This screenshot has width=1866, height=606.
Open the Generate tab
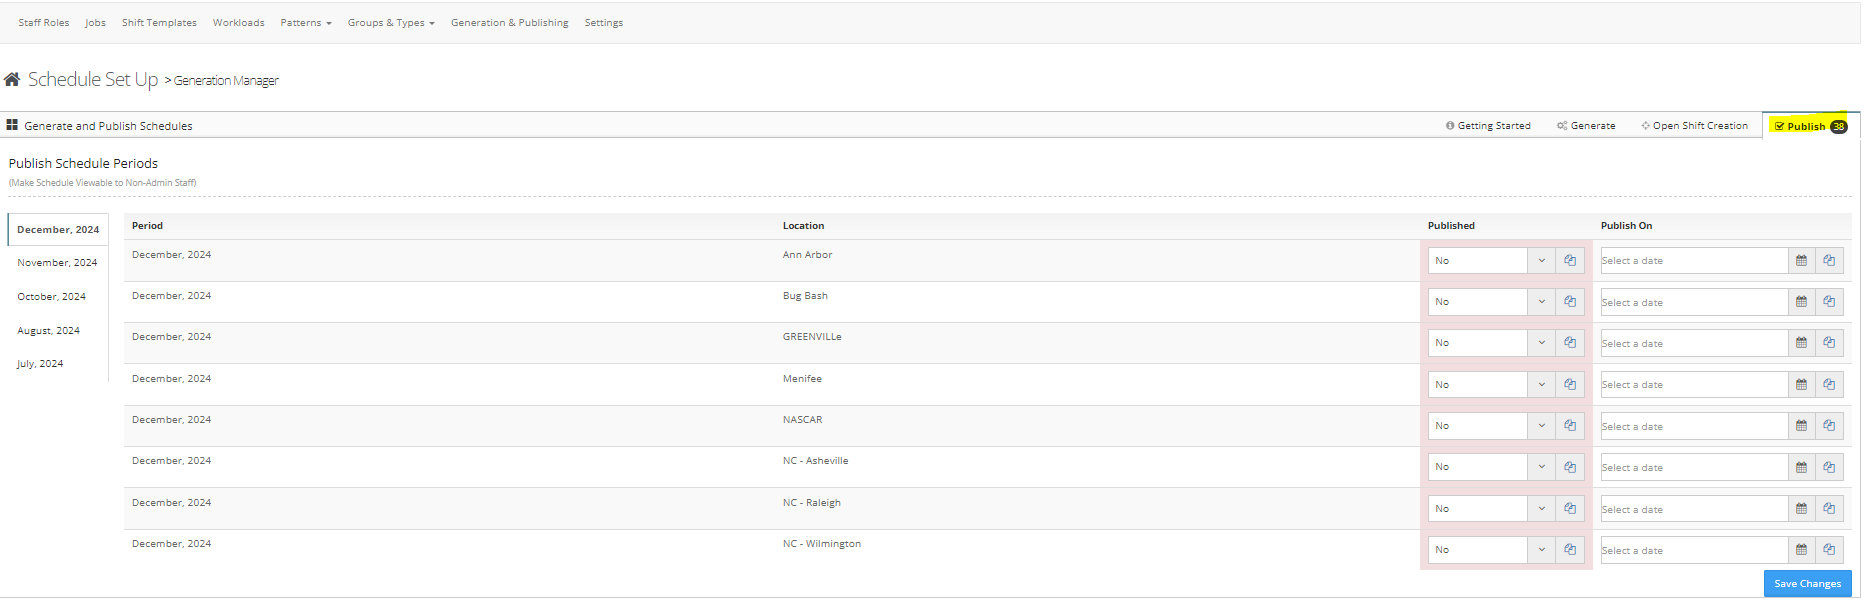pos(1586,126)
